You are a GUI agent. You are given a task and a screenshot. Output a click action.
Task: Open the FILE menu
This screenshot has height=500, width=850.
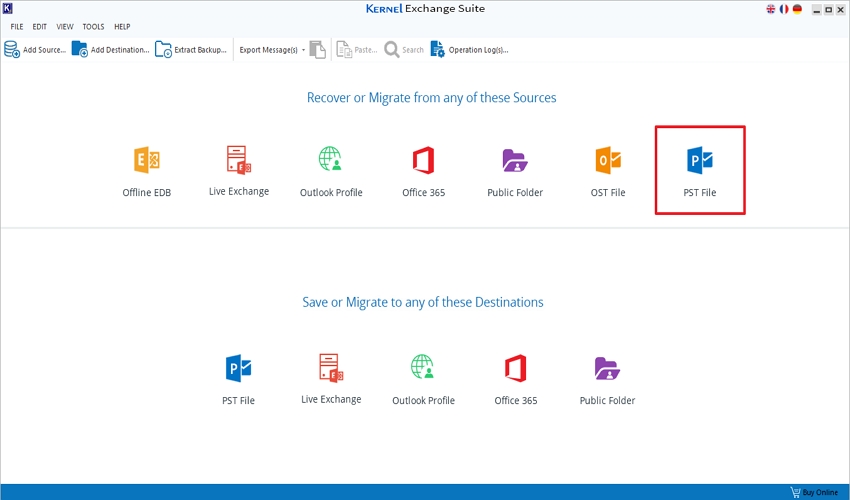pos(17,27)
